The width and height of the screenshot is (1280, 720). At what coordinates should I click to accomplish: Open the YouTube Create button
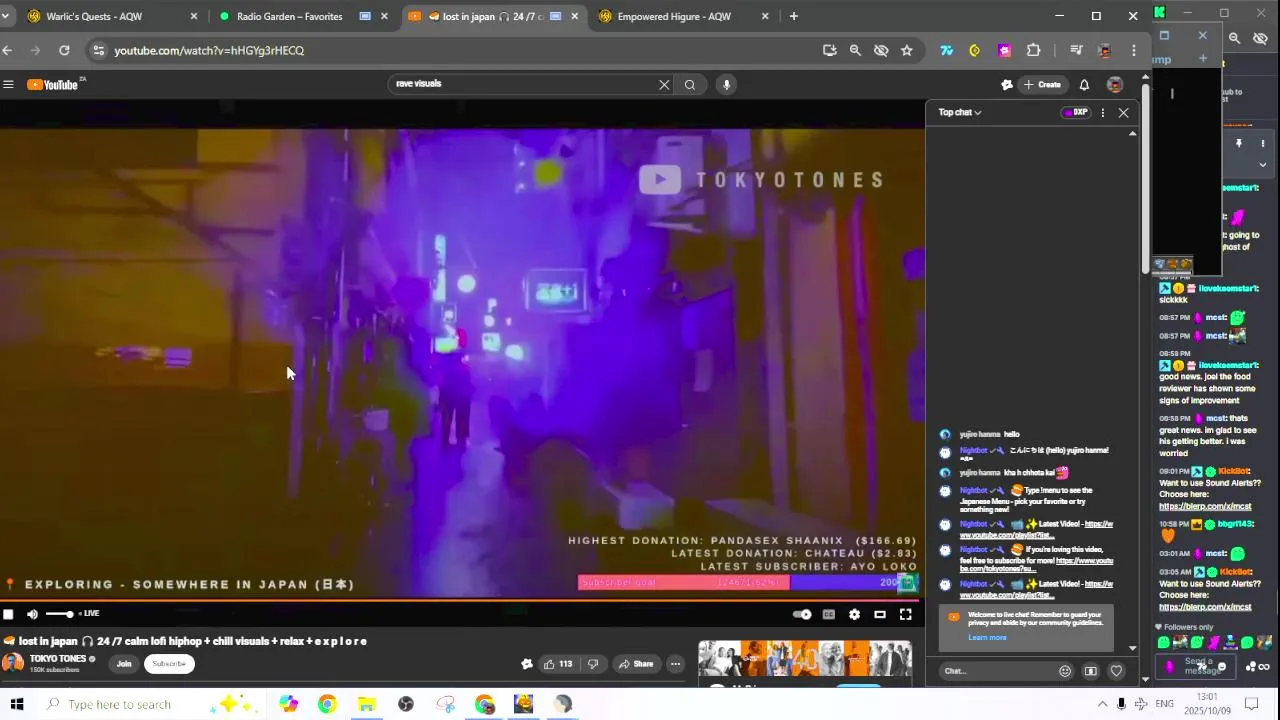[x=1042, y=85]
